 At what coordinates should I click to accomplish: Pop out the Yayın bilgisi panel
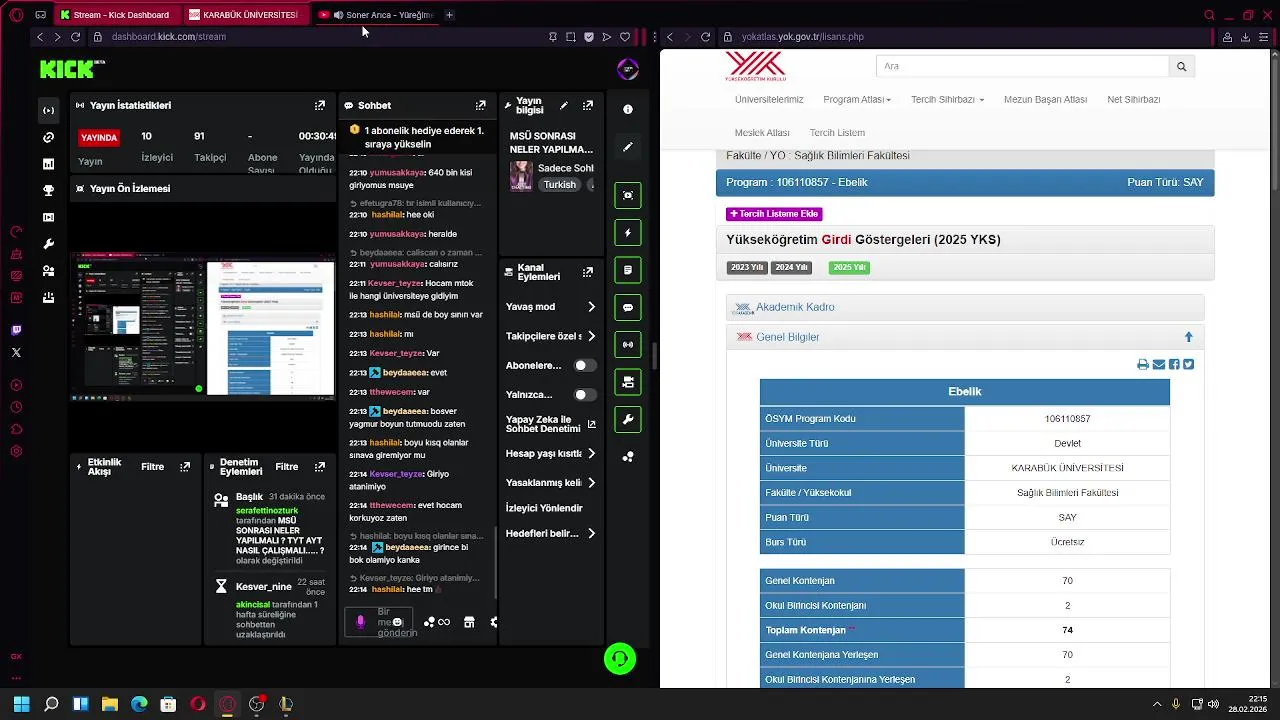click(588, 105)
